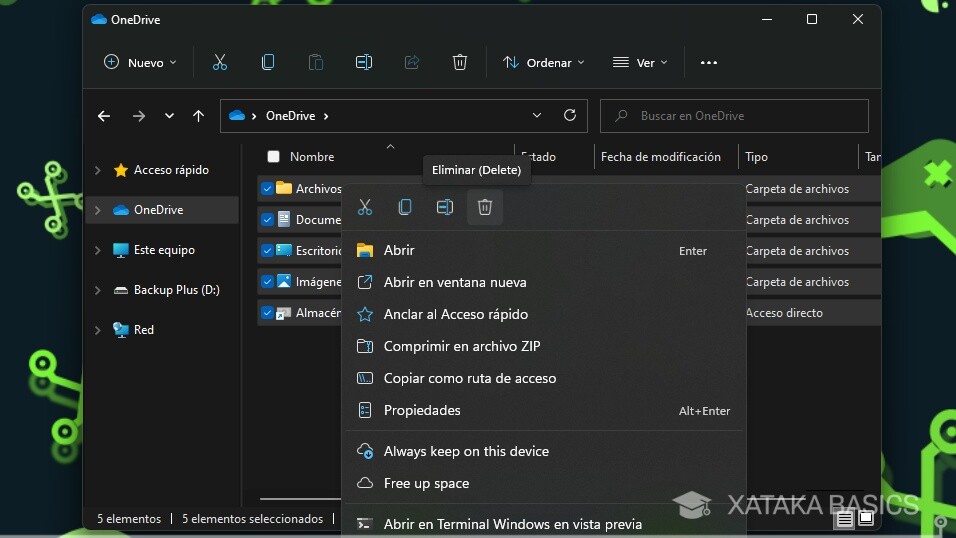
Task: Uncheck the Imágenes row checkbox
Action: (267, 282)
